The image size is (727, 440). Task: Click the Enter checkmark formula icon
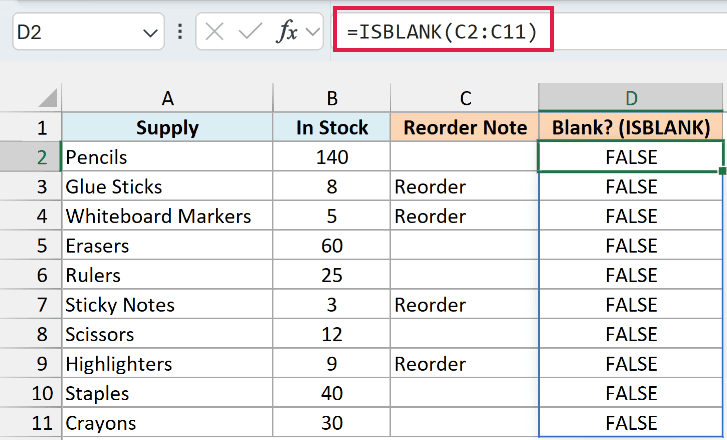point(250,32)
